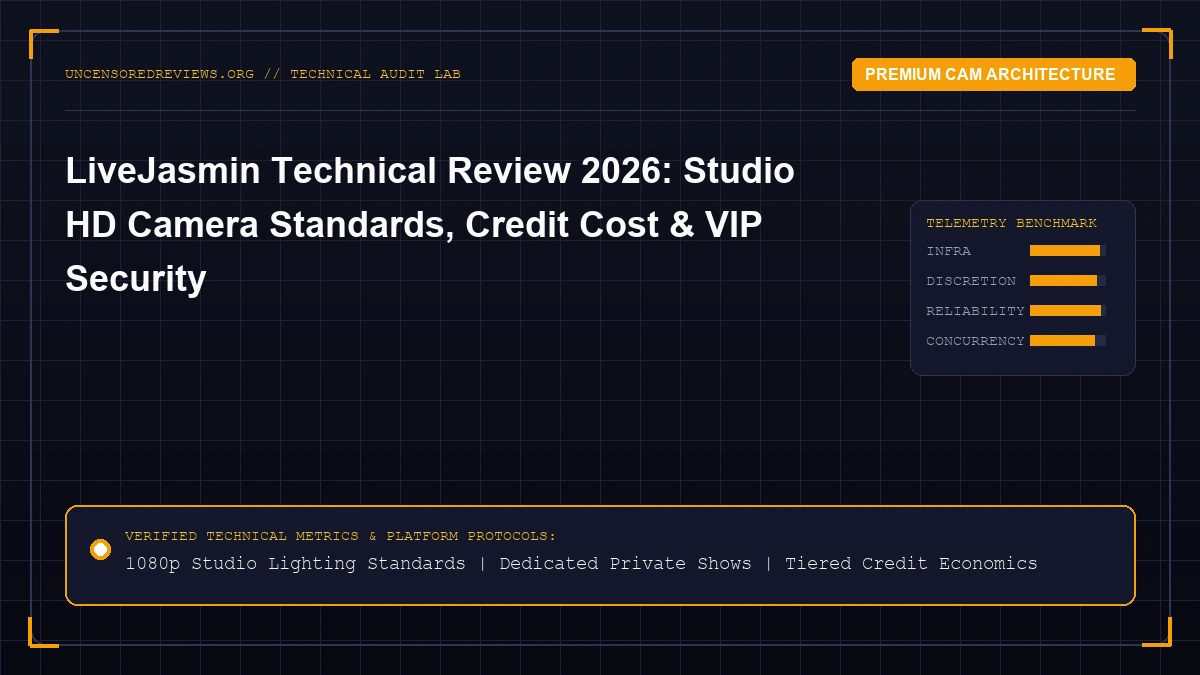Click the RELIABILITY label

tap(975, 311)
